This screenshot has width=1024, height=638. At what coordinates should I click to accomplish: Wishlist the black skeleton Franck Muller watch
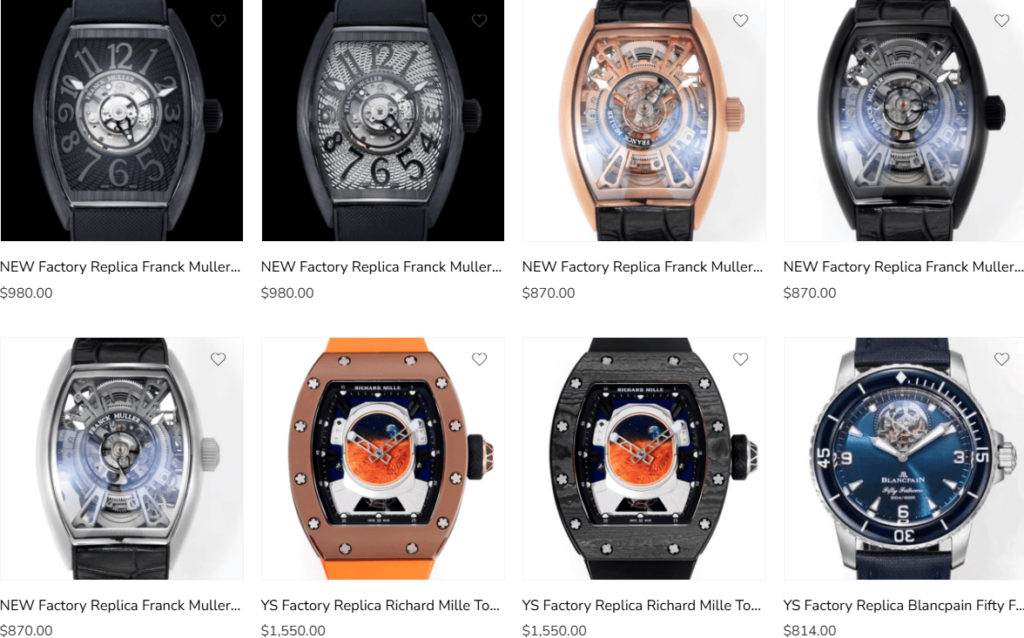[x=1002, y=21]
